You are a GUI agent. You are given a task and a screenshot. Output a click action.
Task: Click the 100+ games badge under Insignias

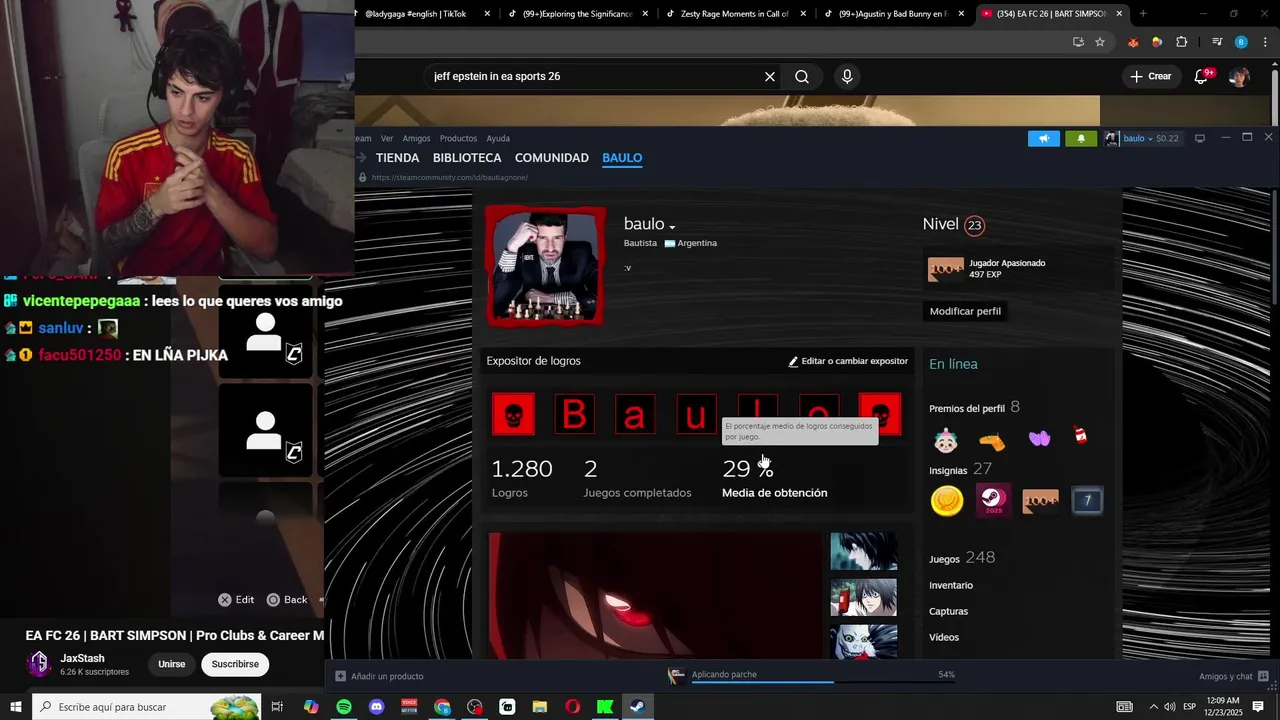pyautogui.click(x=1040, y=500)
